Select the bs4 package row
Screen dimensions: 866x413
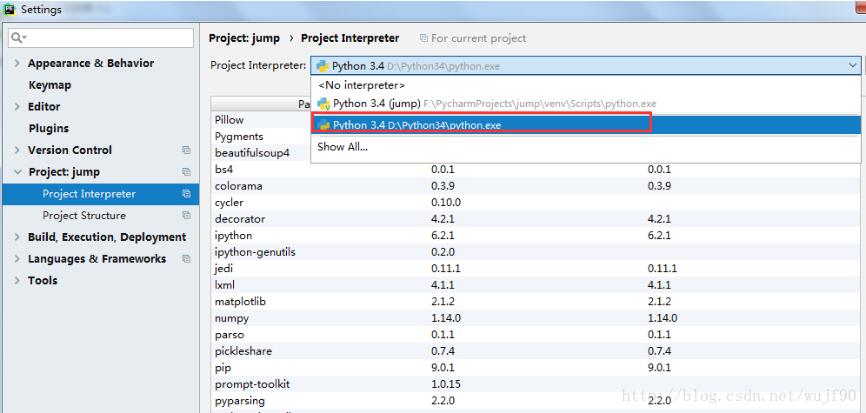pyautogui.click(x=535, y=170)
